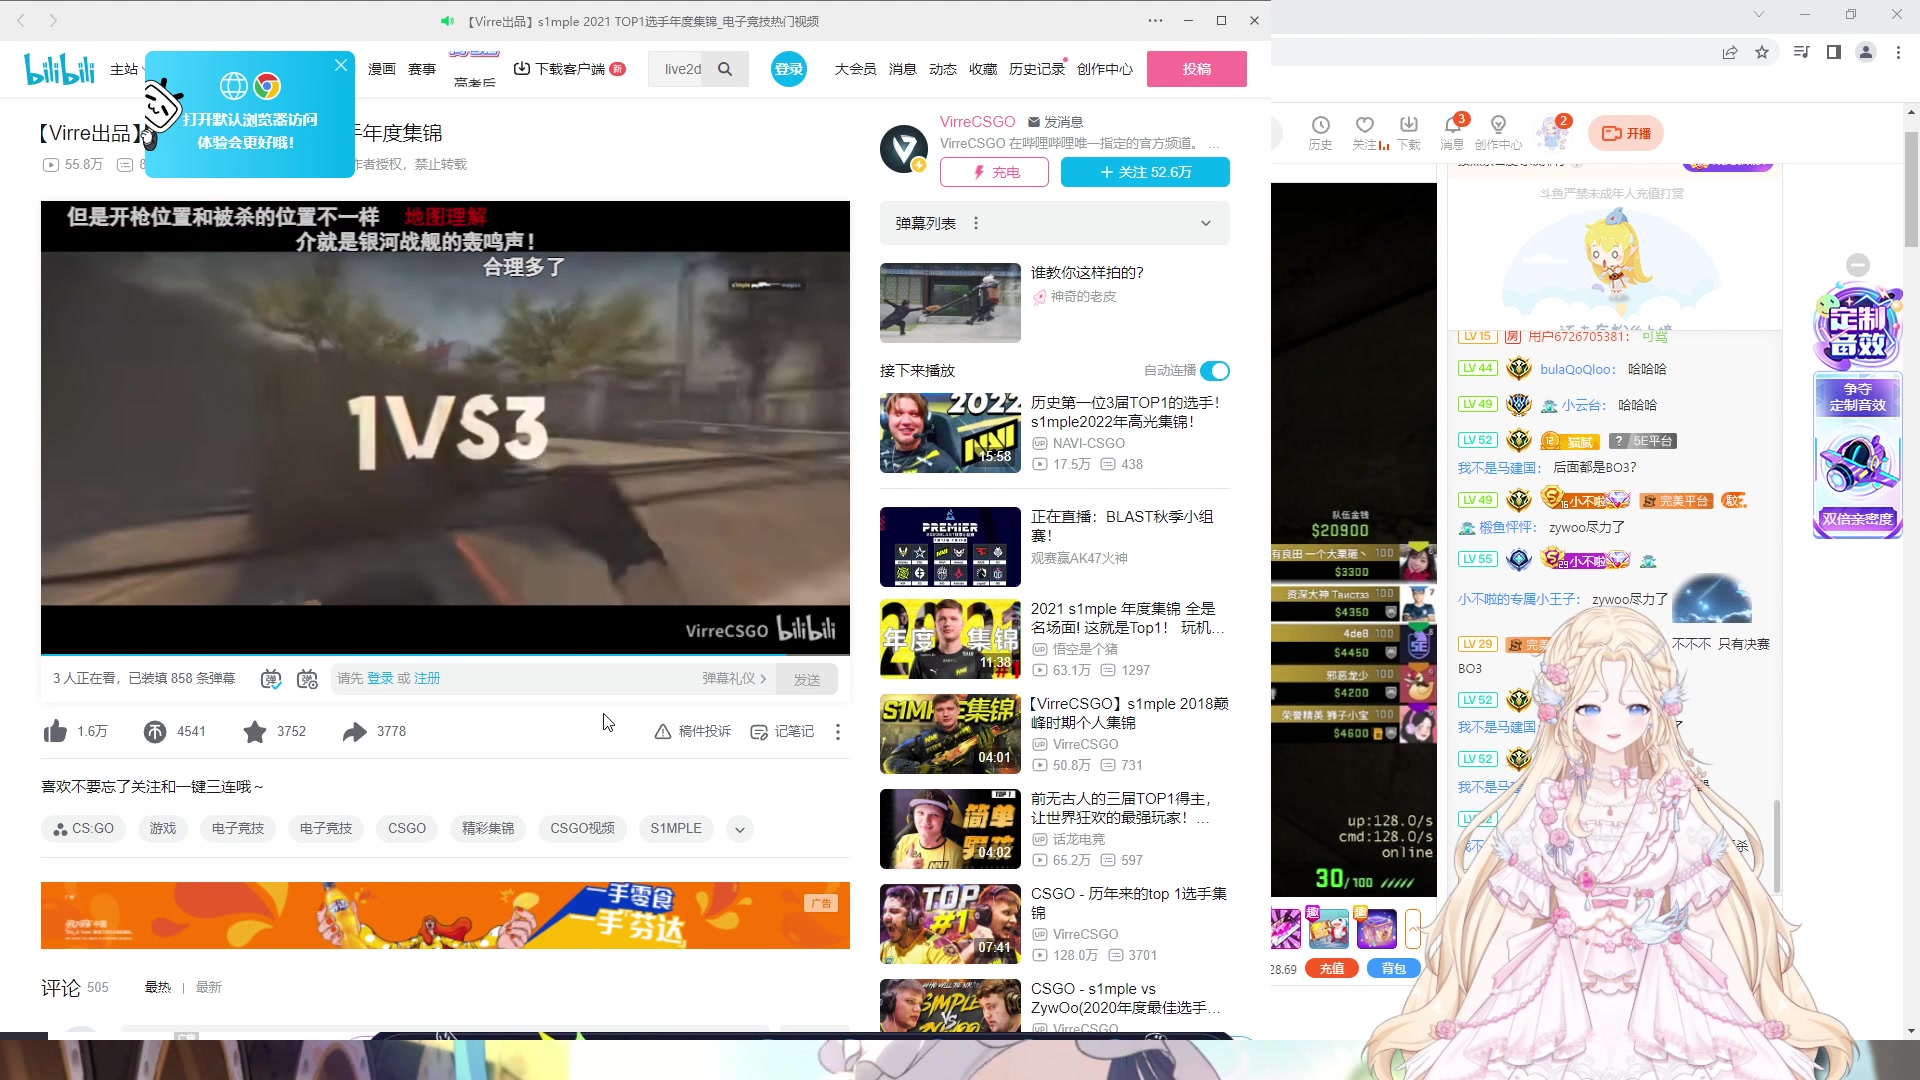Click the 登录 login avatar button
This screenshot has width=1920, height=1080.
[x=789, y=69]
